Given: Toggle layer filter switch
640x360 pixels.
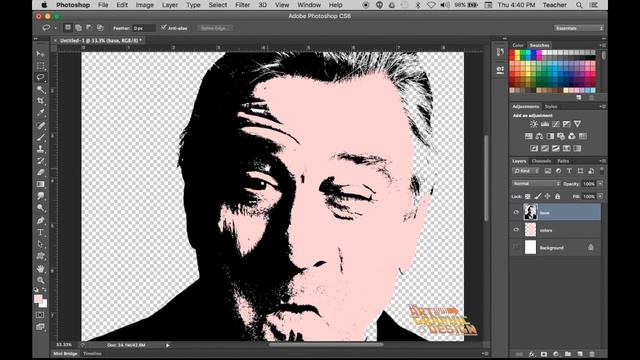Looking at the screenshot, I should point(601,171).
